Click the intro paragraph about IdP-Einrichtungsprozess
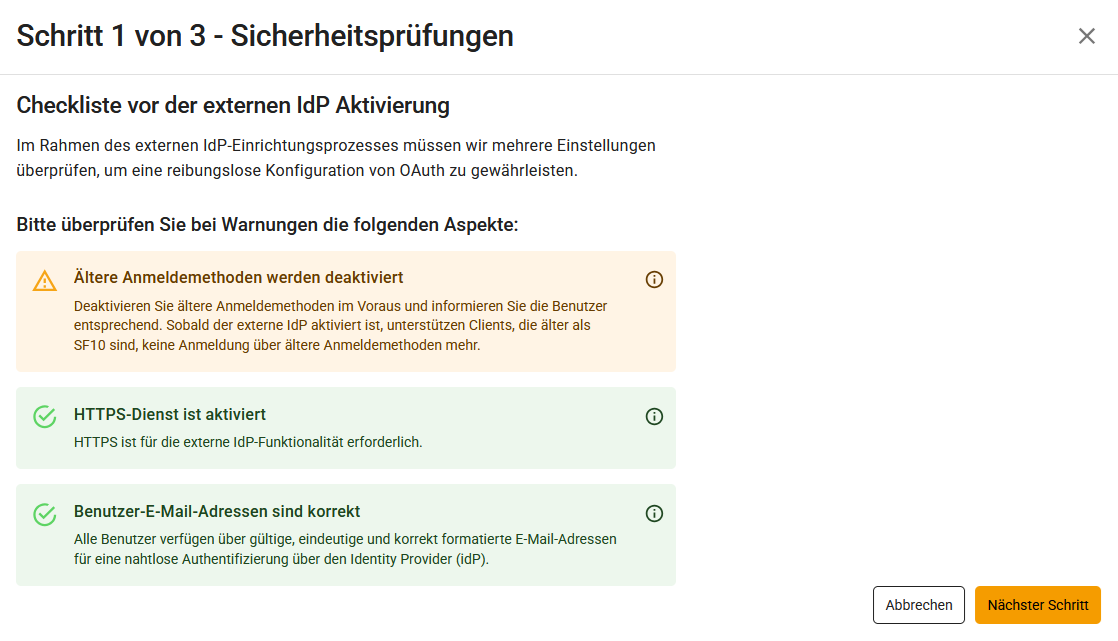Image resolution: width=1118 pixels, height=641 pixels. click(x=336, y=146)
